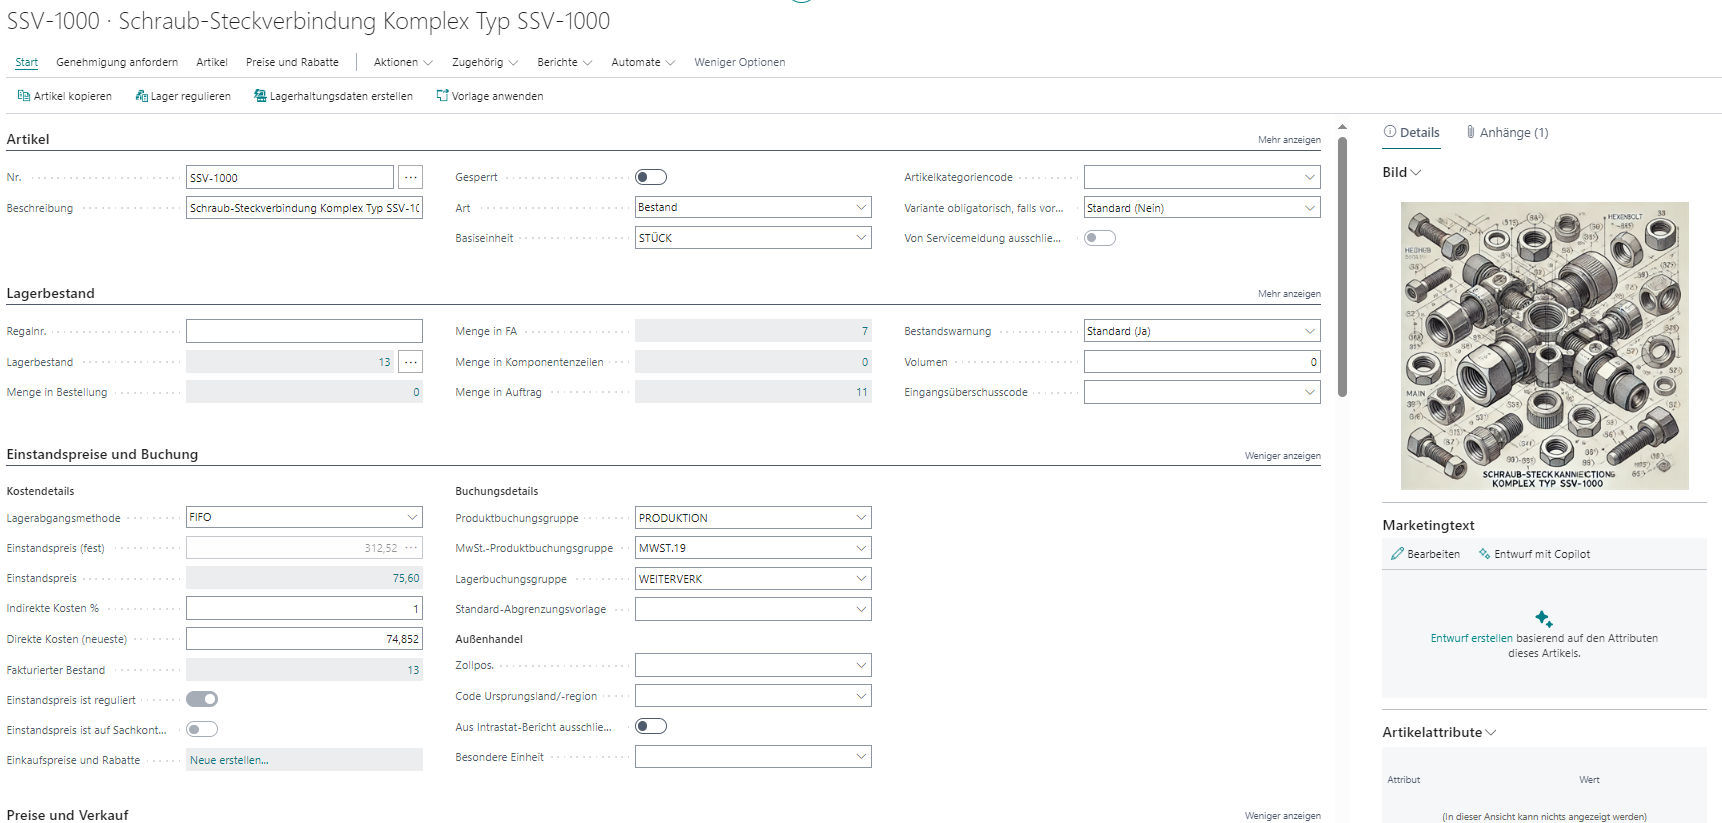Image resolution: width=1722 pixels, height=823 pixels.
Task: Click the Einstandspreis value 75,60
Action: pos(406,578)
